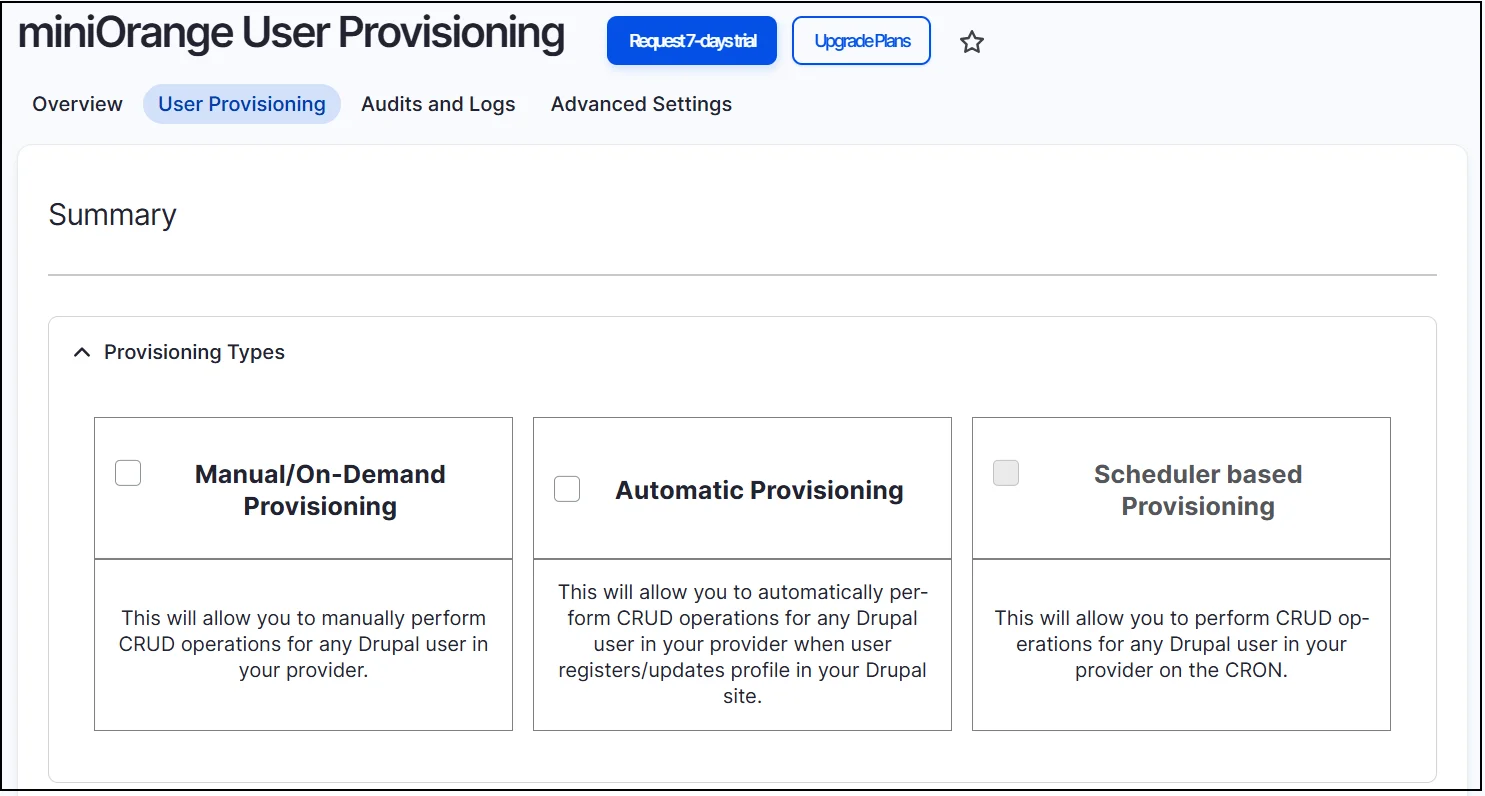Collapse the Provisioning Types chevron

[82, 352]
